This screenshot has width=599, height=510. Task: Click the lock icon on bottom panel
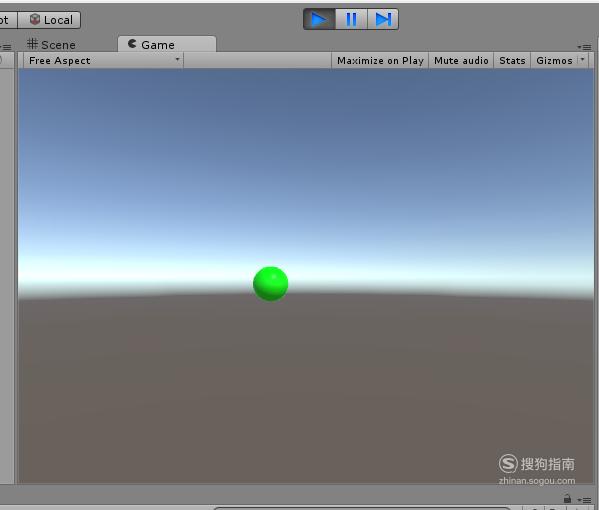[x=567, y=499]
